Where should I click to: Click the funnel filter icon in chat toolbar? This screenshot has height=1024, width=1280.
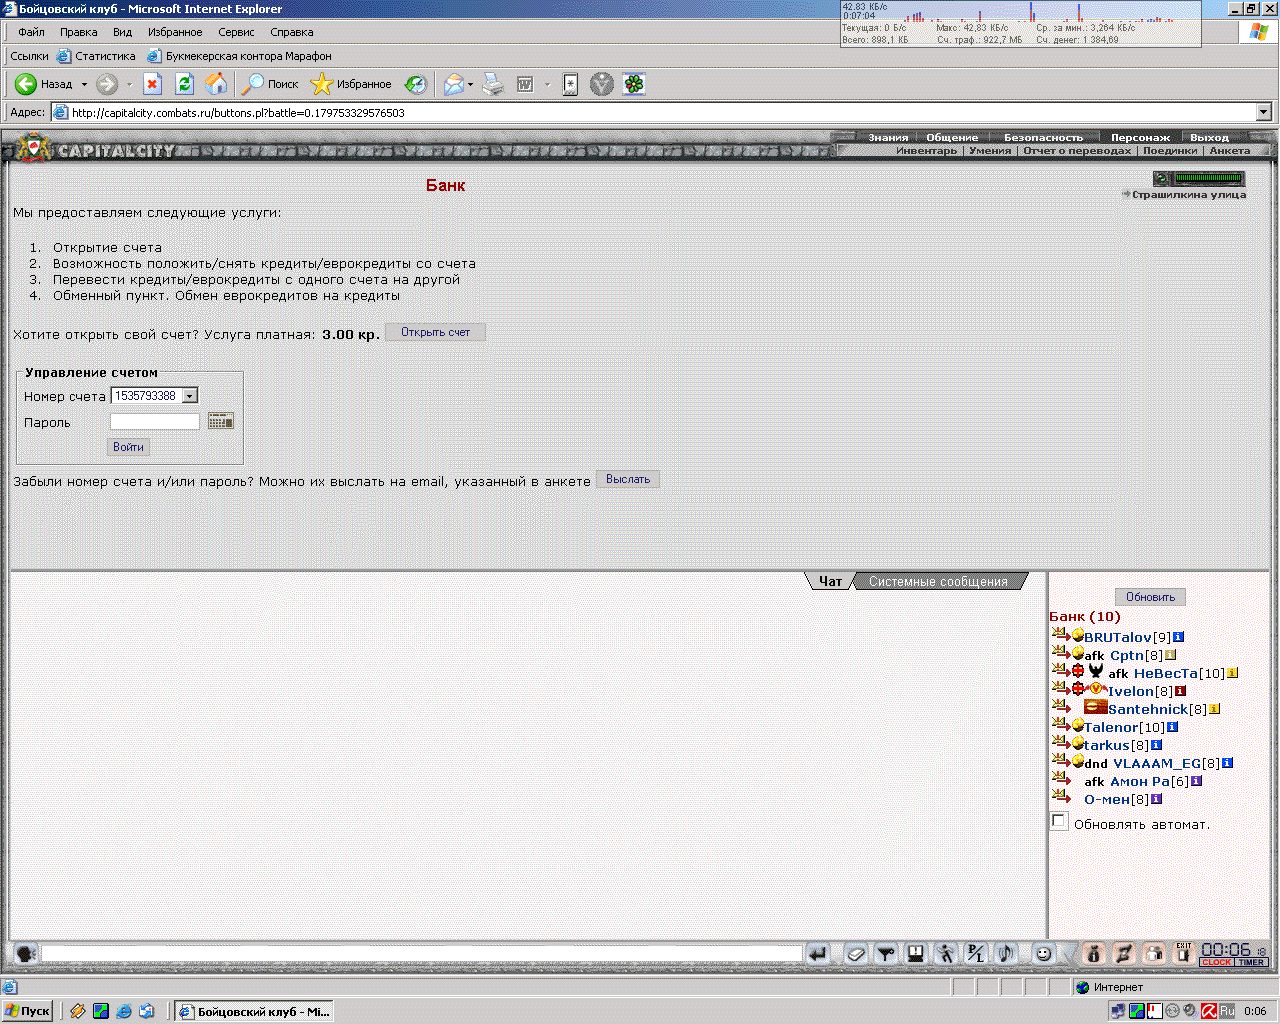[x=885, y=954]
